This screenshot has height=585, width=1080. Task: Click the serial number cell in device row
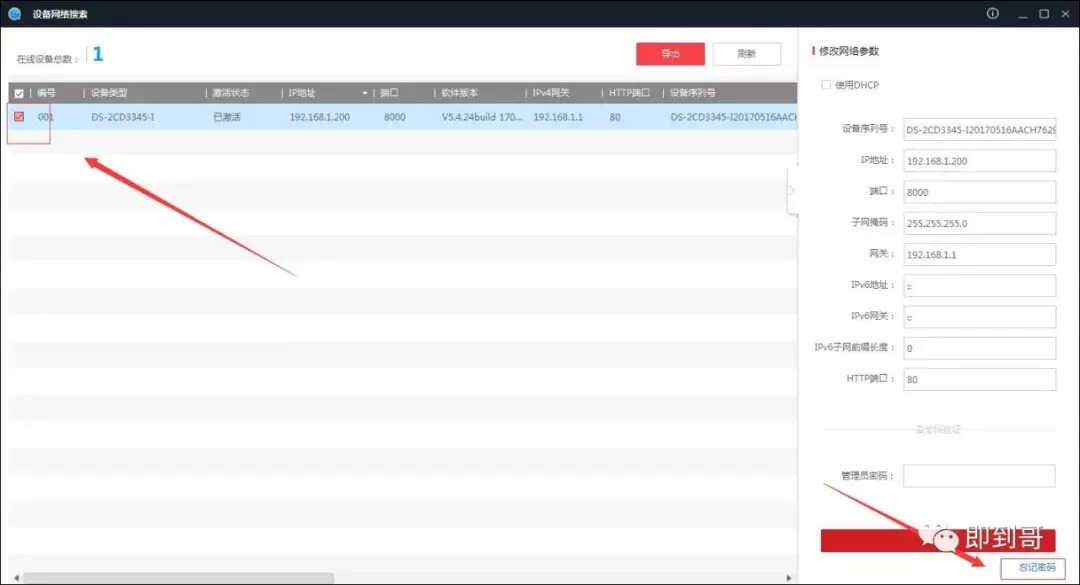(x=734, y=117)
